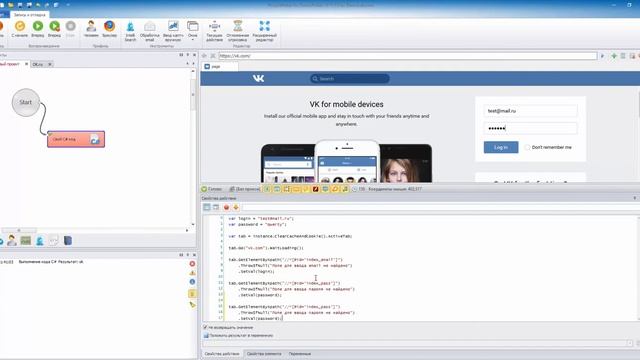Screen dimensions: 640x360
Task: Toggle the Don't remember me checkbox
Action: click(527, 147)
